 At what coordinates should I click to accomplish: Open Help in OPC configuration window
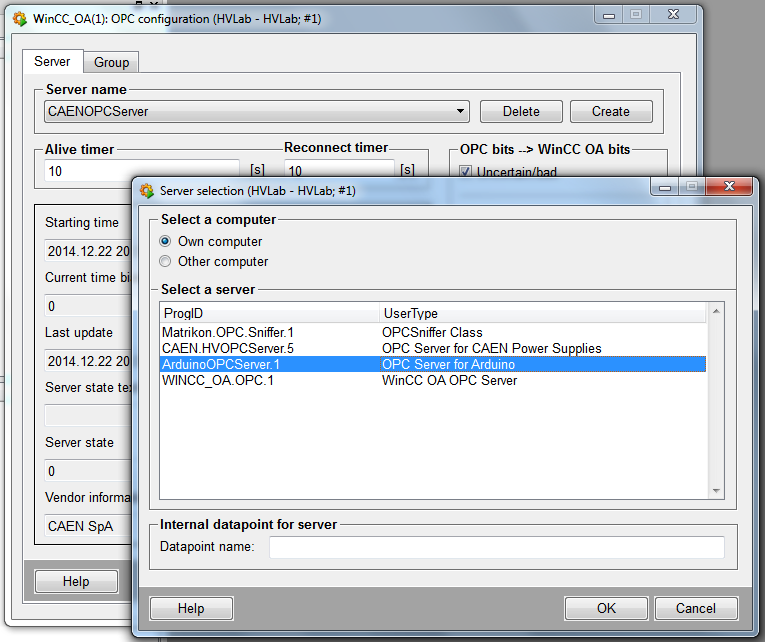[76, 582]
